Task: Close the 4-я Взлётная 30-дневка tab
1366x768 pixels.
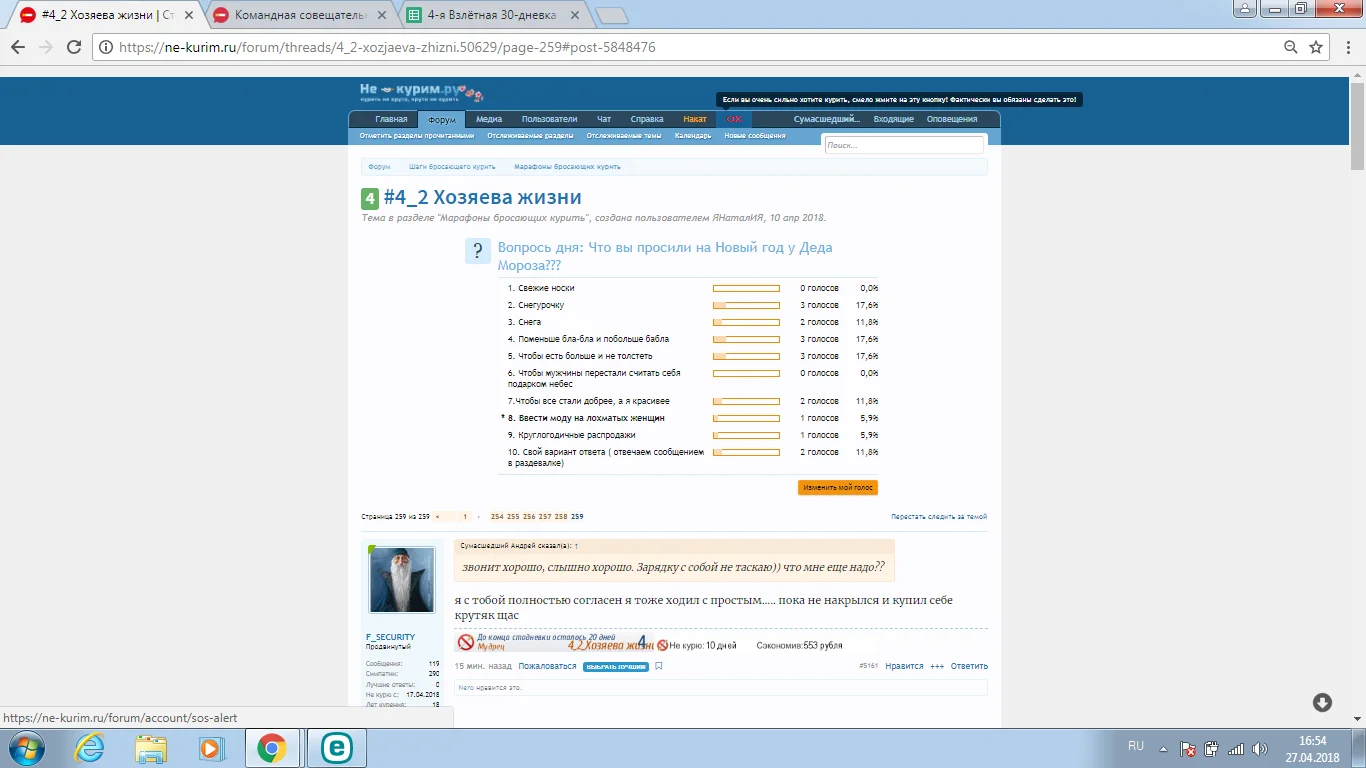Action: (x=574, y=15)
